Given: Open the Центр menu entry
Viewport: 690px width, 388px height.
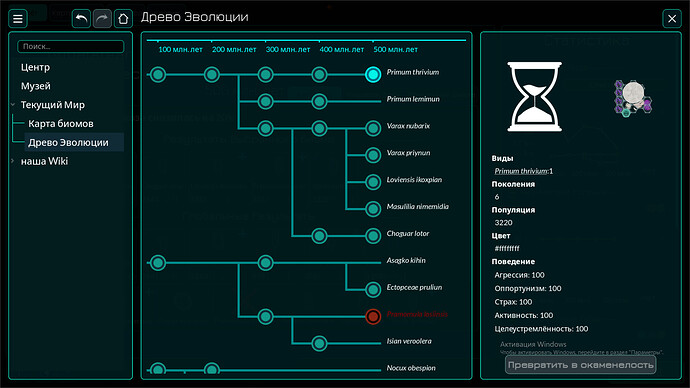Looking at the screenshot, I should tap(35, 67).
